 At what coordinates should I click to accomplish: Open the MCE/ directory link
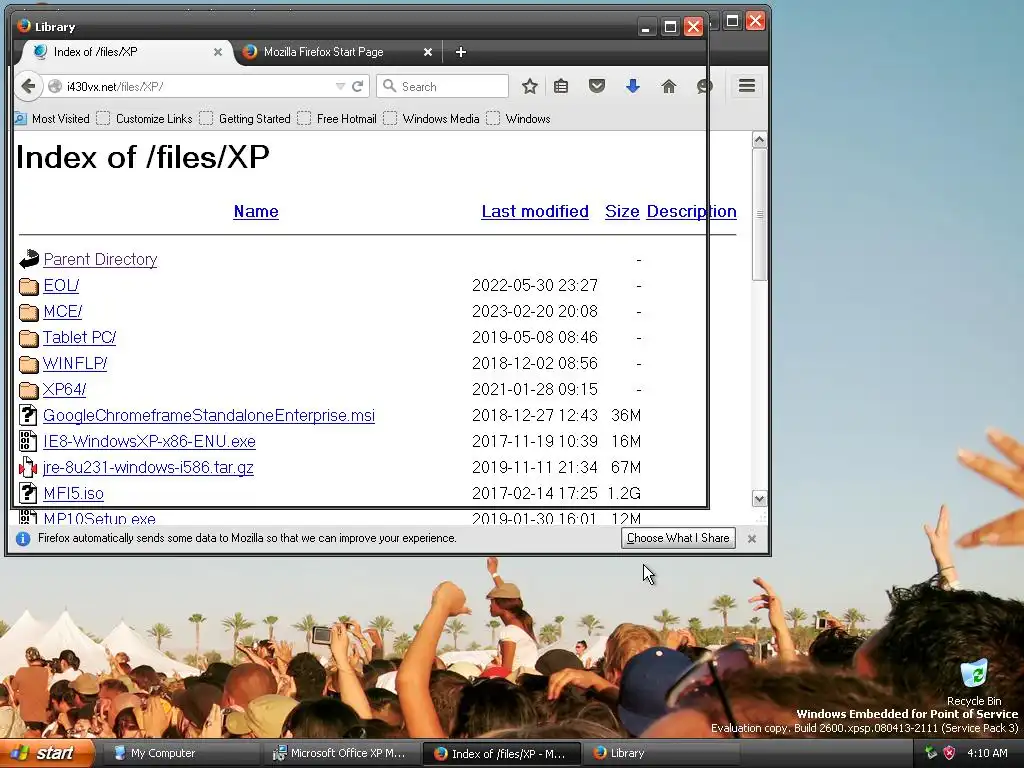click(63, 312)
